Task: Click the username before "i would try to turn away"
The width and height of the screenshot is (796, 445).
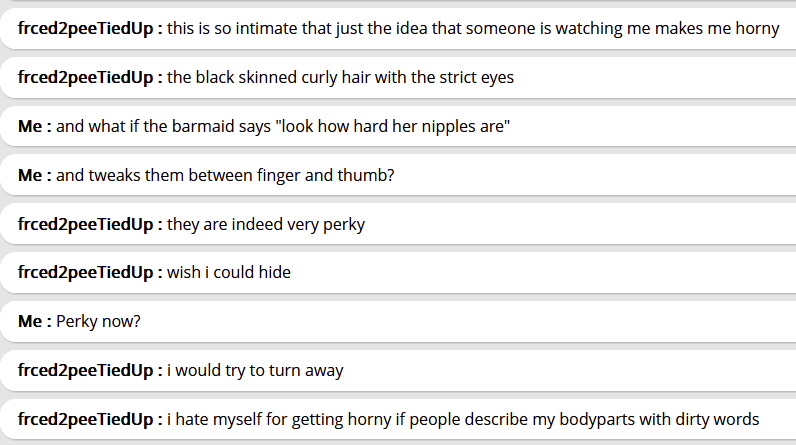Action: [x=90, y=370]
